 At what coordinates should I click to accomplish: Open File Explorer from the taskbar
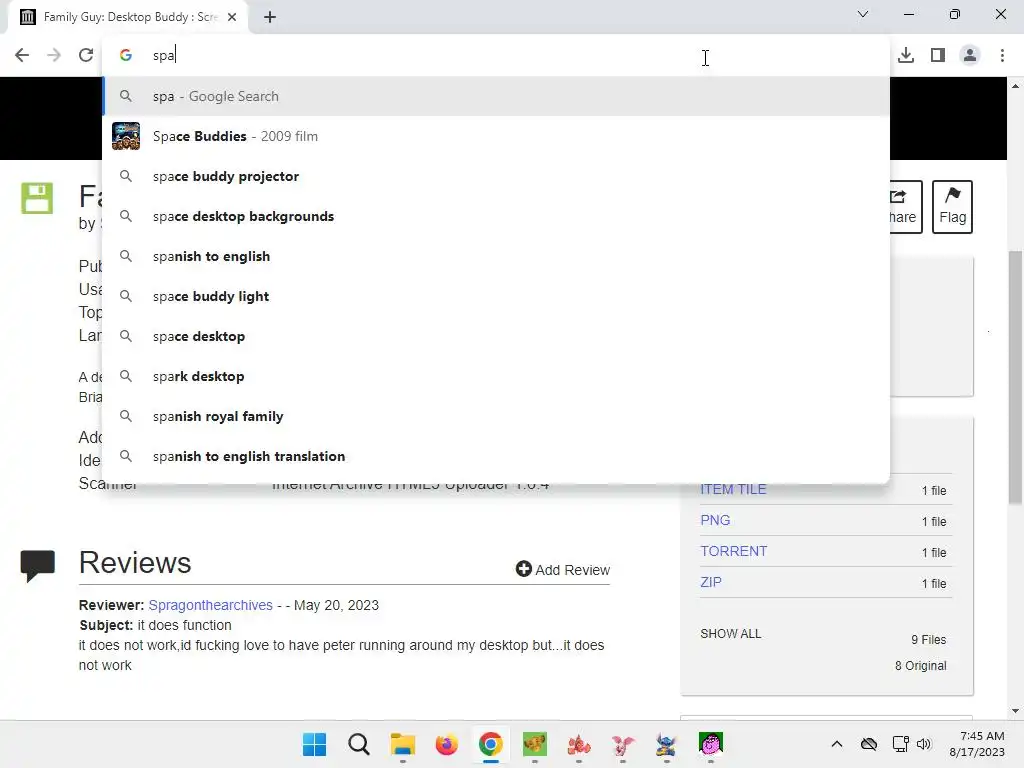click(402, 744)
